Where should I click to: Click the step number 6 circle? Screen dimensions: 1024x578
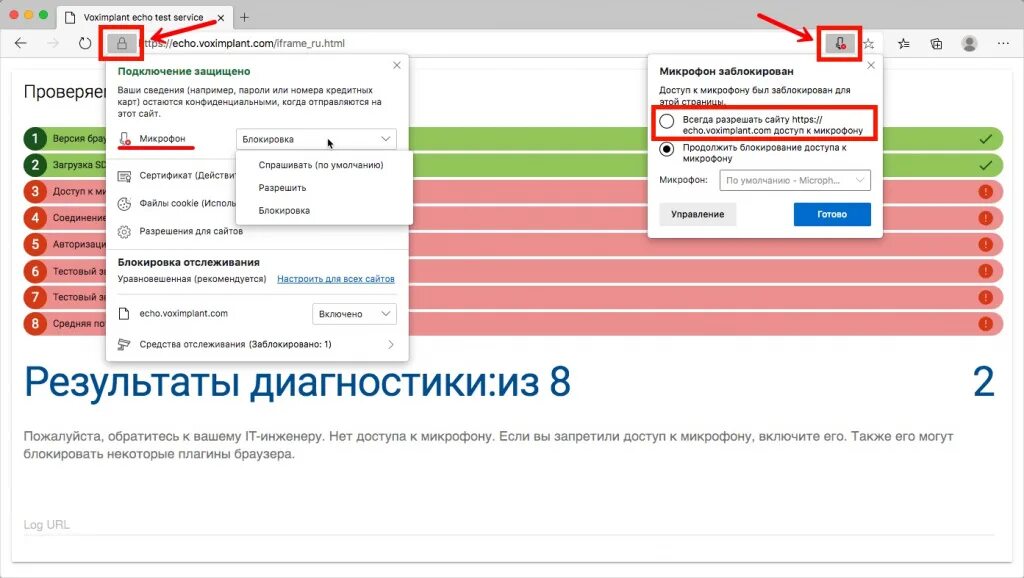(x=35, y=271)
